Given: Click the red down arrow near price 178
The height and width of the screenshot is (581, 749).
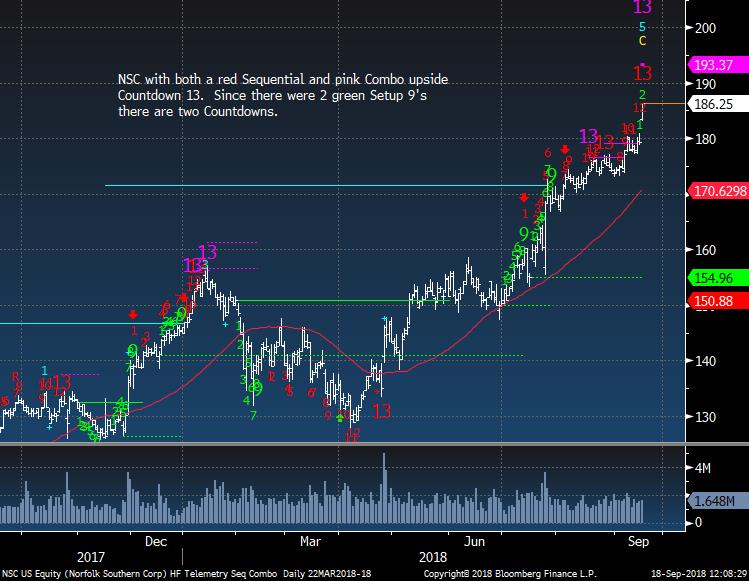Looking at the screenshot, I should pyautogui.click(x=565, y=149).
